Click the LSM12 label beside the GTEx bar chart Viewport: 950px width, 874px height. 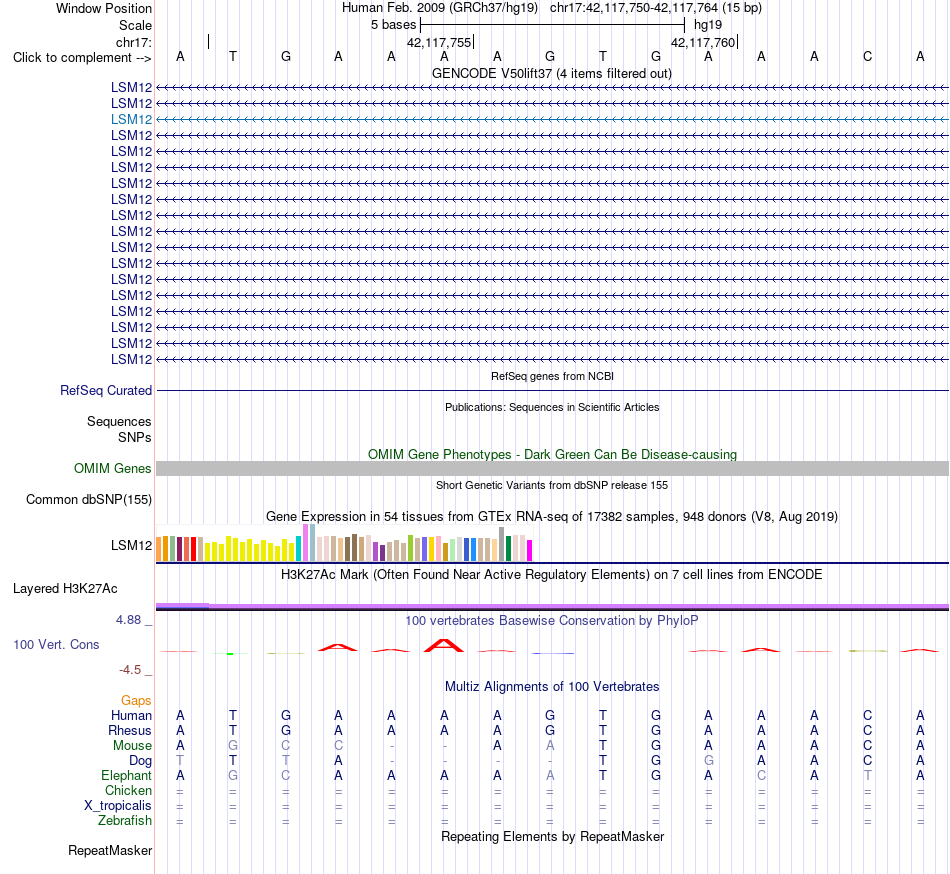tap(131, 545)
